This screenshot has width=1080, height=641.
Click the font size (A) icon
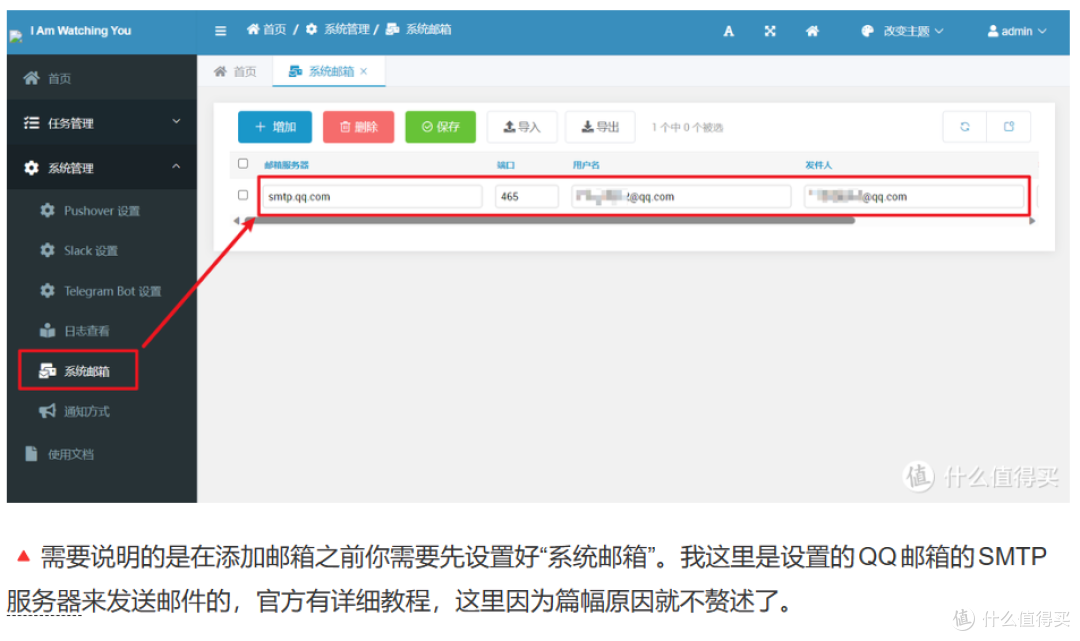728,30
